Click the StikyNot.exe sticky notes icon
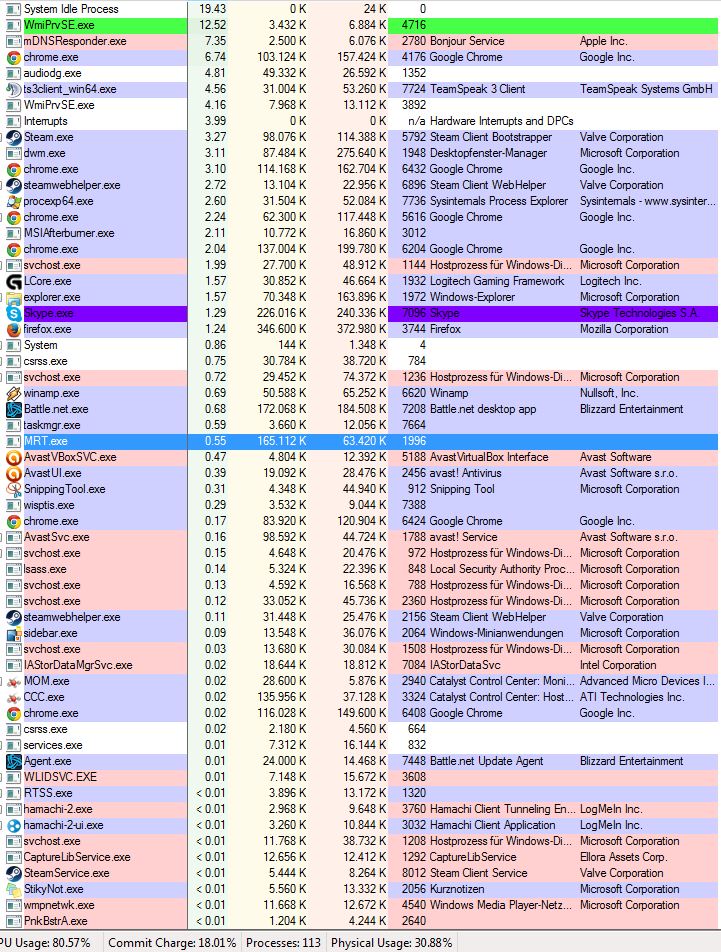 pyautogui.click(x=13, y=889)
